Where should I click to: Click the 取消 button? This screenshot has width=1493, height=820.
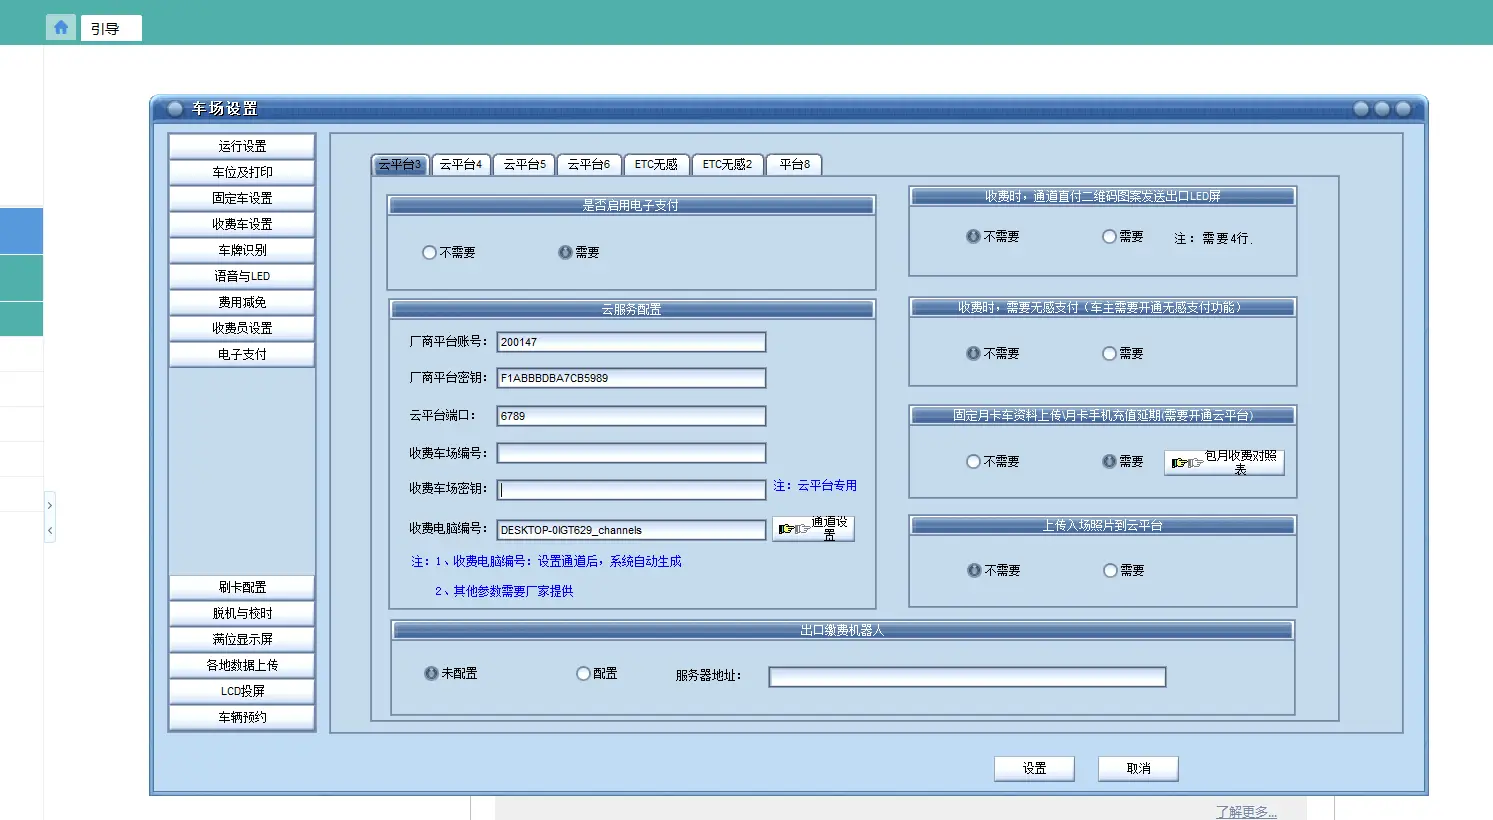tap(1138, 768)
